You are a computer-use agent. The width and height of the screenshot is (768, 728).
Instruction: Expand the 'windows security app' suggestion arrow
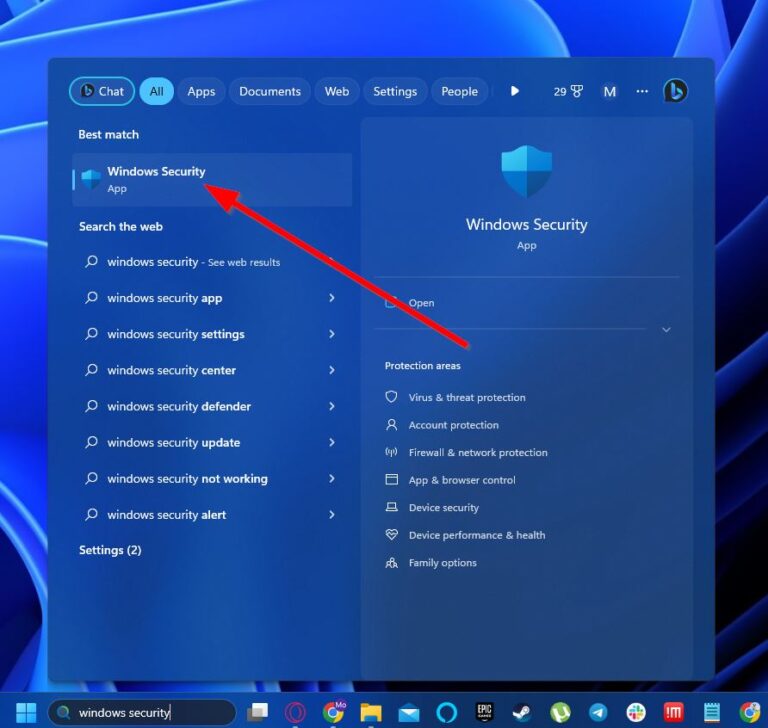[x=331, y=298]
